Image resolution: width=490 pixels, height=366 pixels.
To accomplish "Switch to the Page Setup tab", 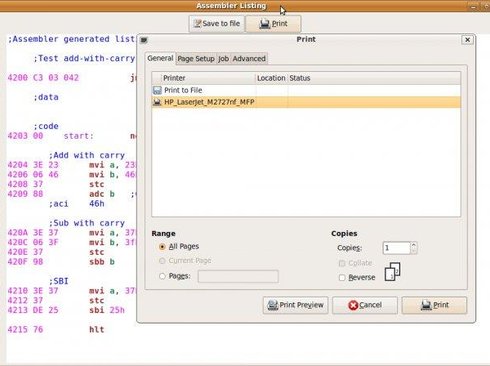I will click(x=196, y=59).
